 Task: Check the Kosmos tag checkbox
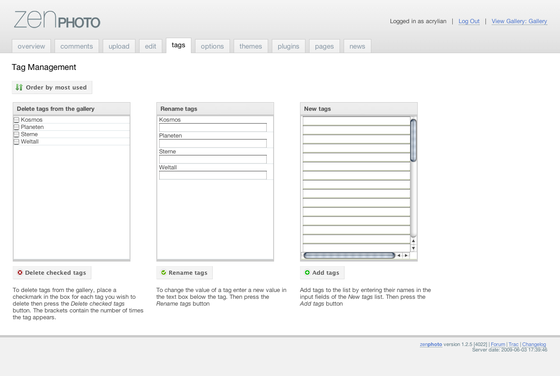click(16, 120)
